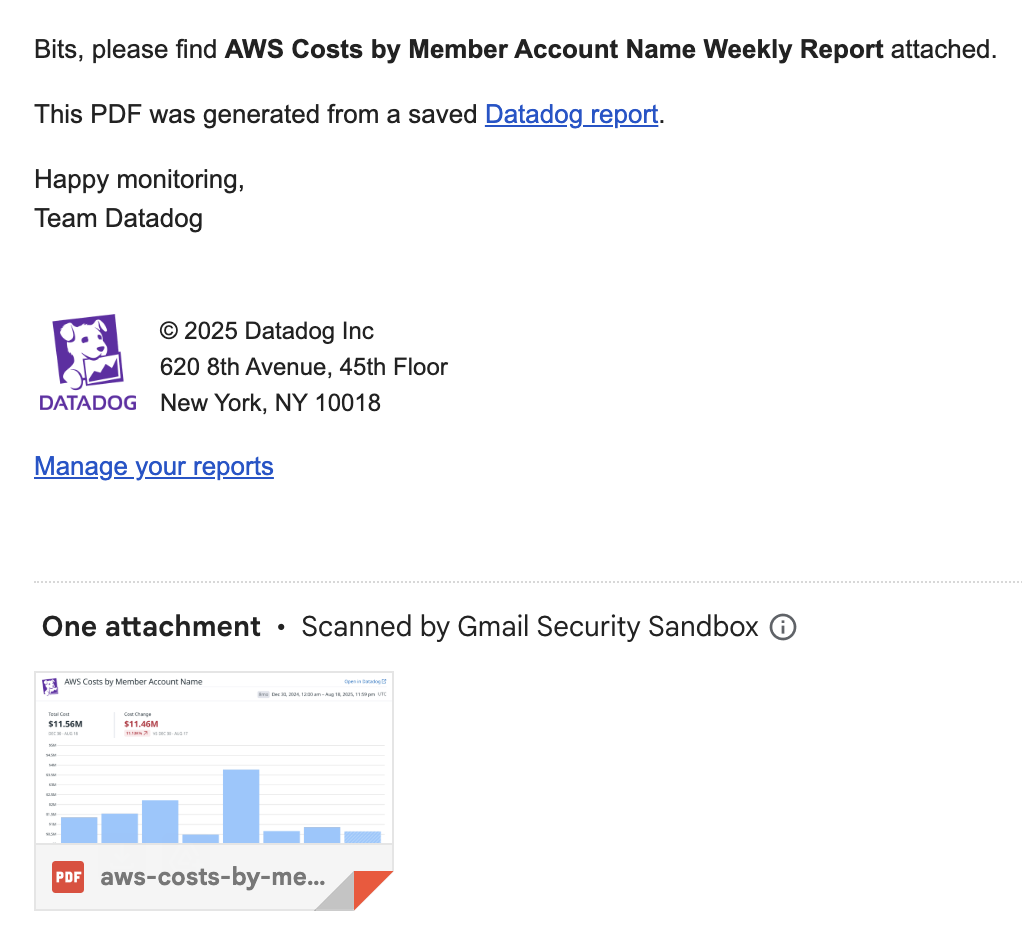This screenshot has width=1022, height=942.
Task: Click the tallest bar in the chart preview
Action: (241, 806)
